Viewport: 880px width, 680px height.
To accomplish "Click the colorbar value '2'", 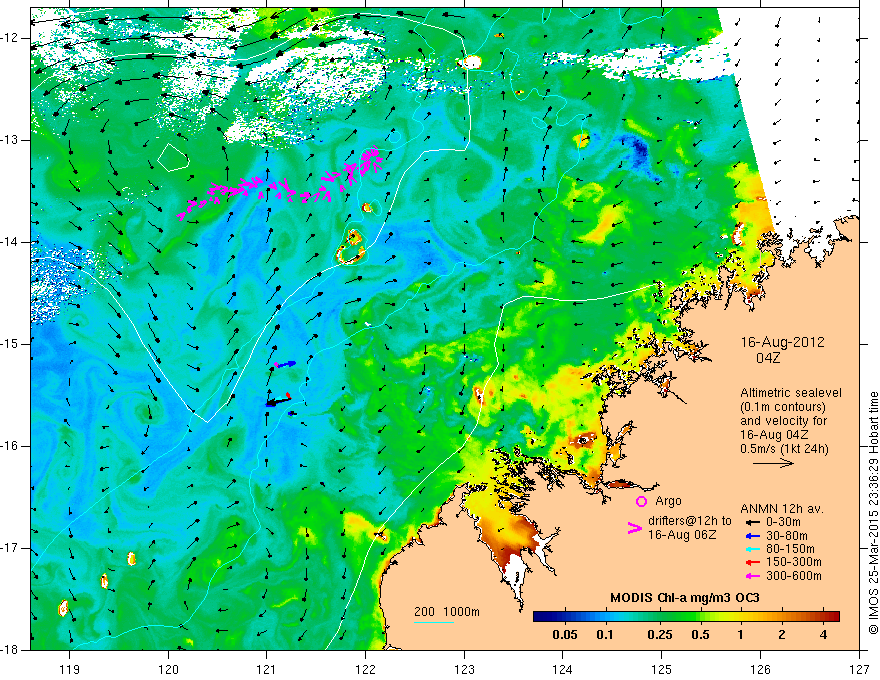I will [782, 635].
